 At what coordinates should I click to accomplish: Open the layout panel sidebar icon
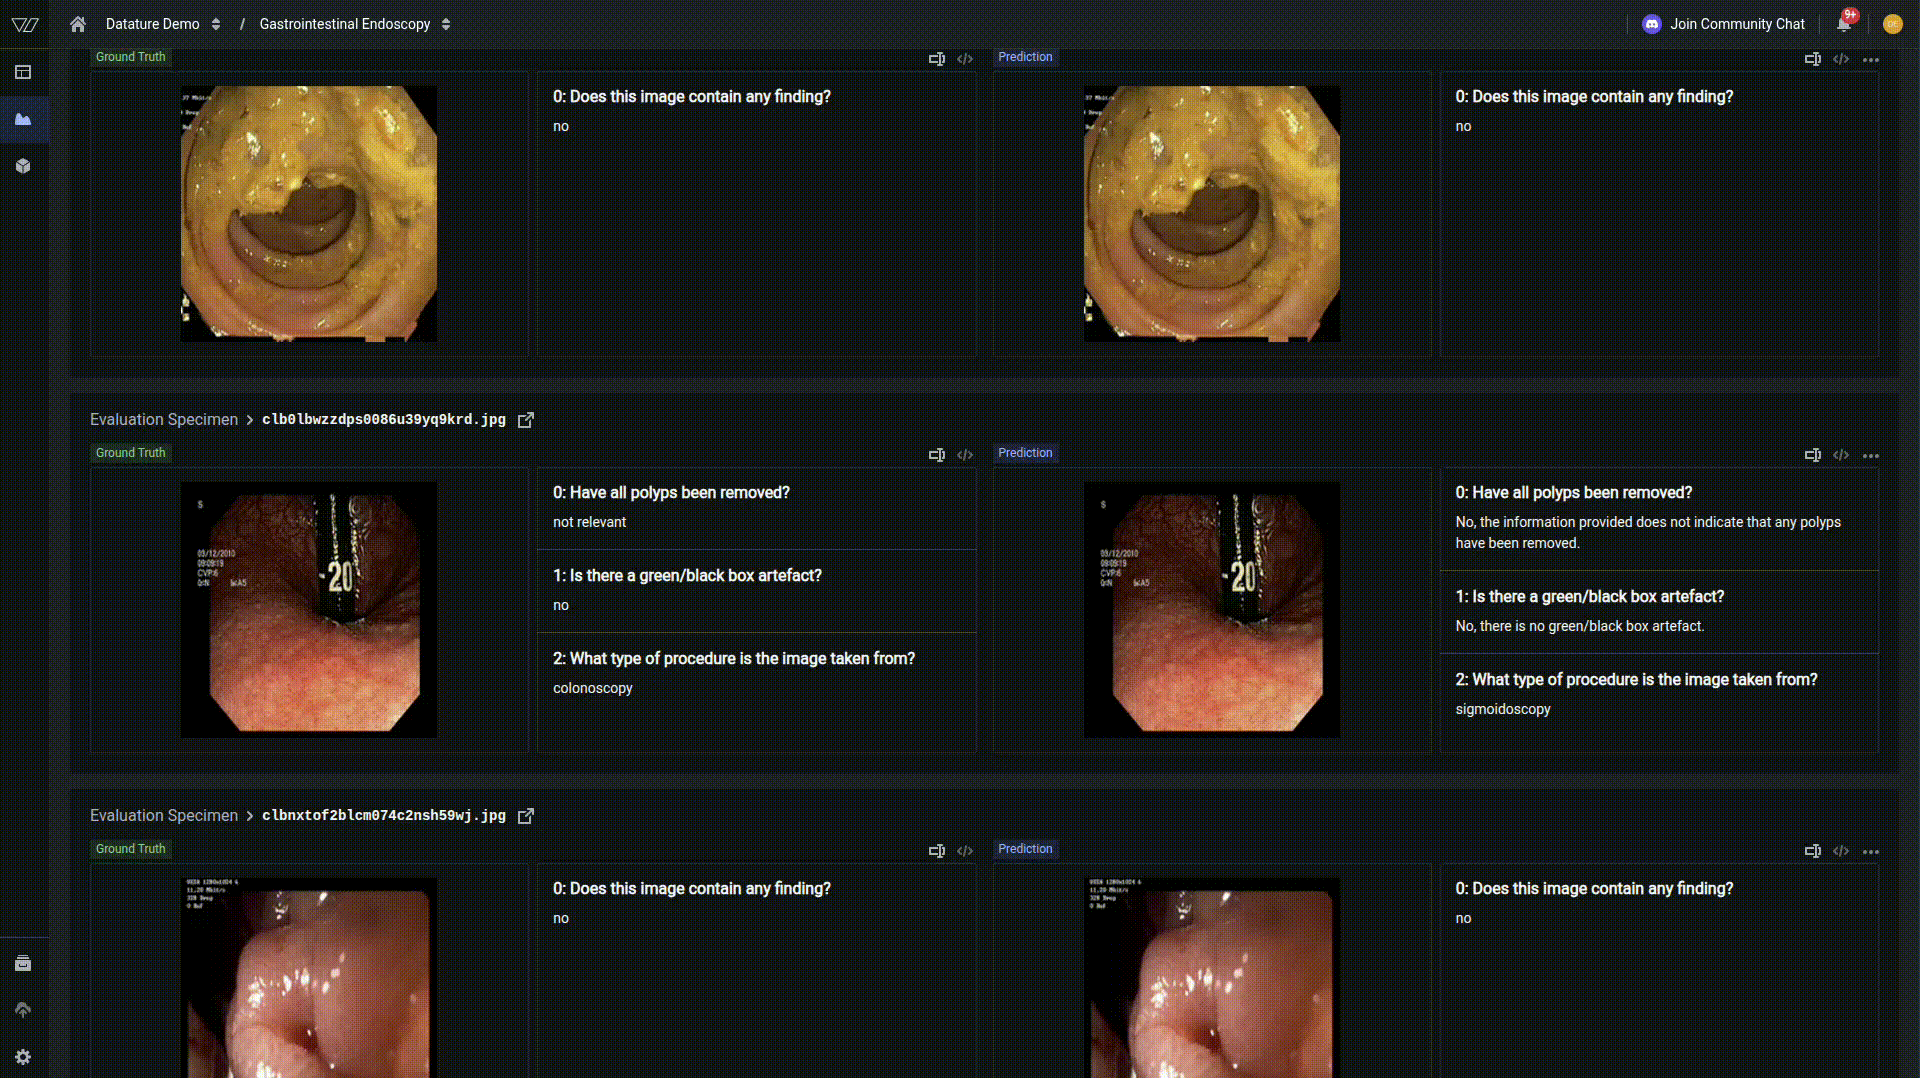(23, 72)
